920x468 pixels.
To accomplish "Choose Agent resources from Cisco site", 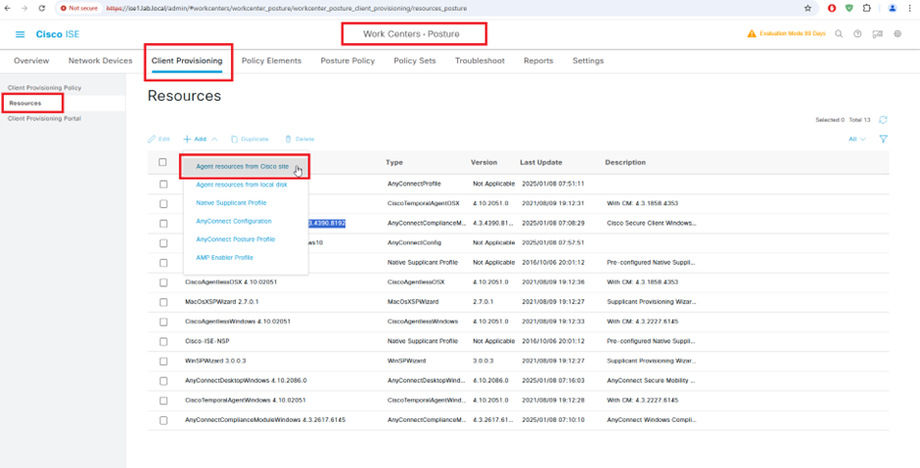I will pyautogui.click(x=242, y=166).
